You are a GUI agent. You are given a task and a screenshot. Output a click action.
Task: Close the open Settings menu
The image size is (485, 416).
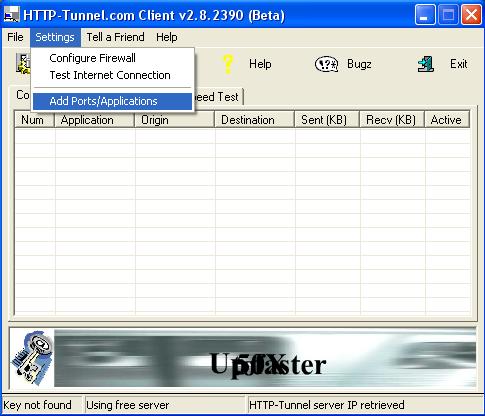pyautogui.click(x=55, y=37)
